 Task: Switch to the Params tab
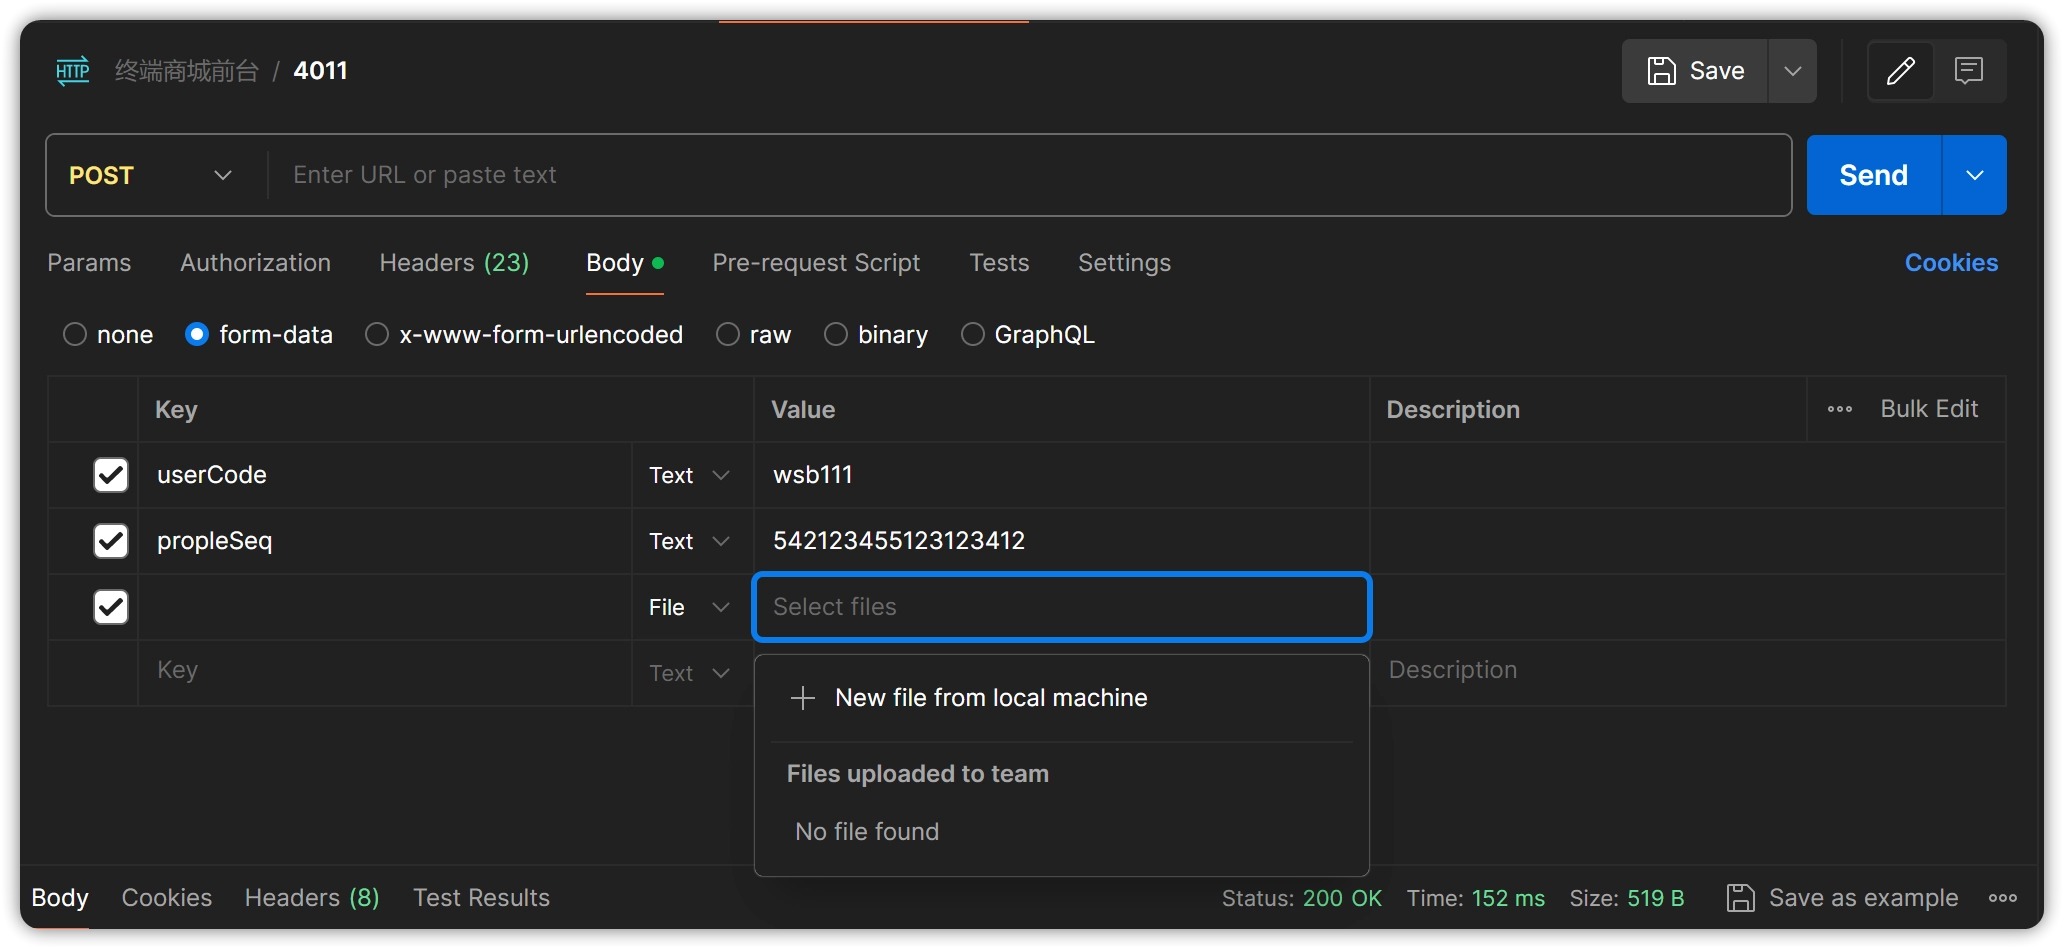[x=89, y=263]
